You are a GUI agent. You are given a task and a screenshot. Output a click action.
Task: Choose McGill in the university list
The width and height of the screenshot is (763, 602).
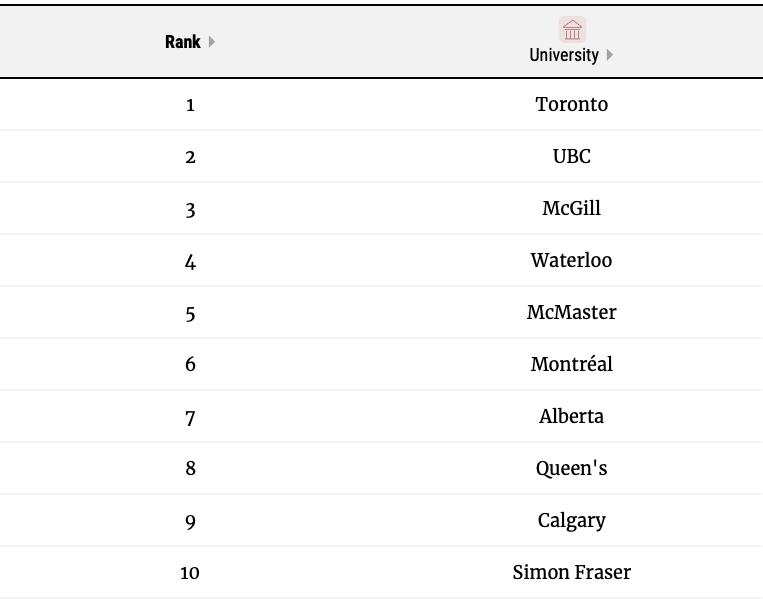(x=571, y=208)
